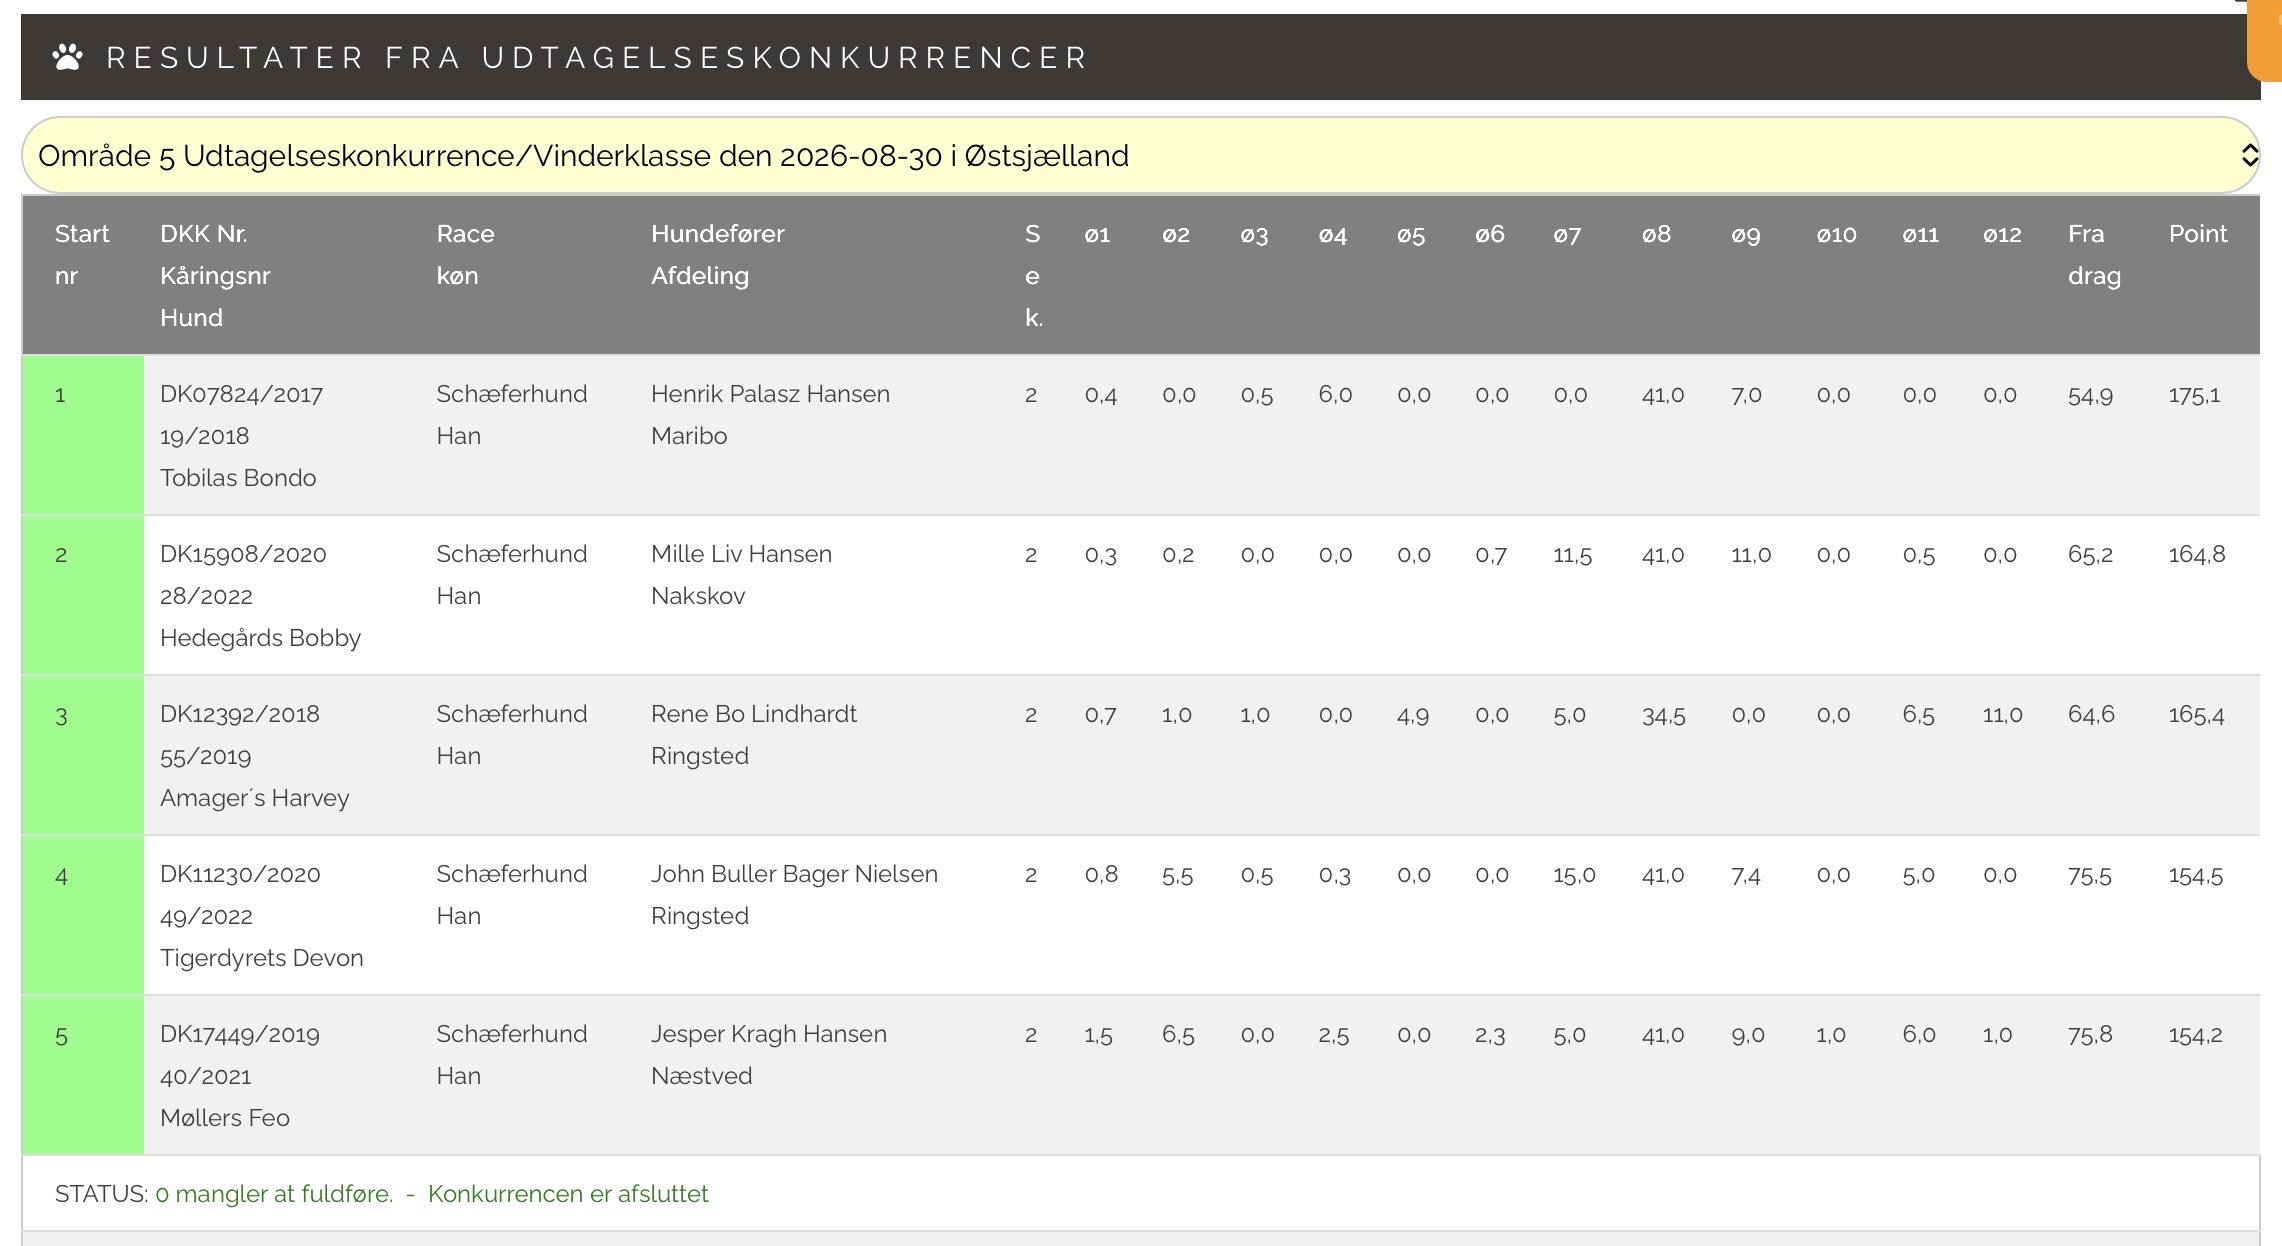
Task: Select the Start nr column header
Action: coord(82,255)
